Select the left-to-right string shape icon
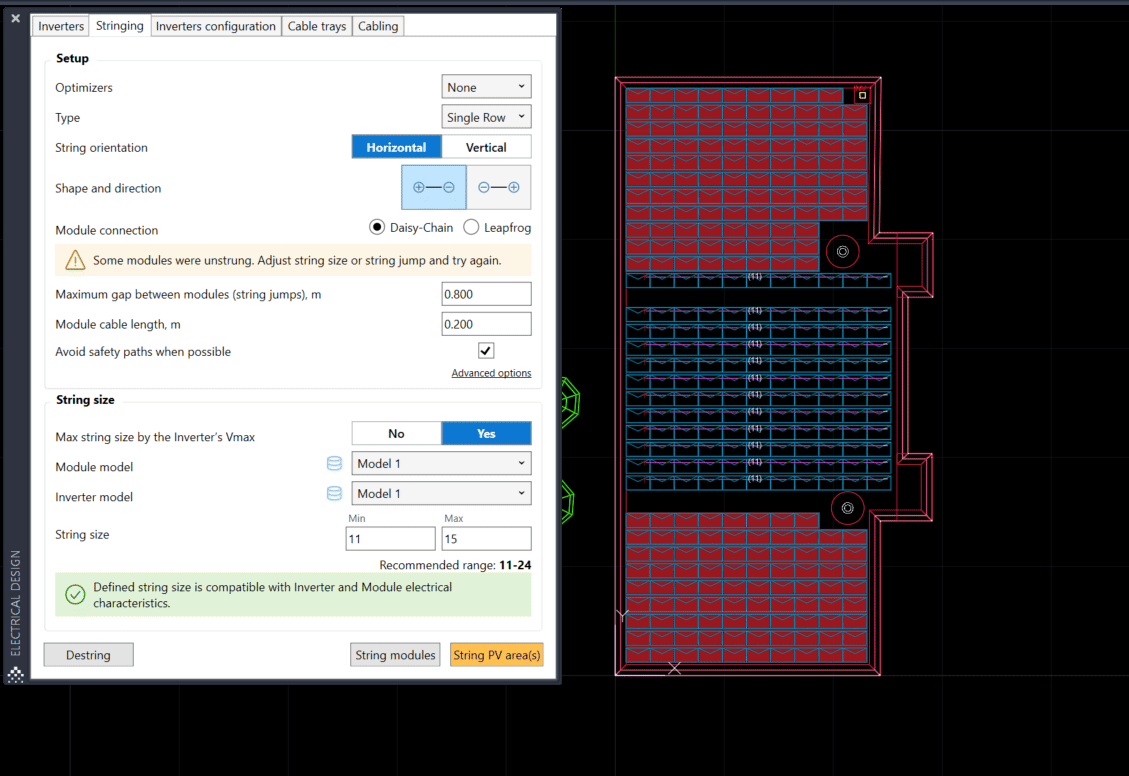 pos(433,186)
